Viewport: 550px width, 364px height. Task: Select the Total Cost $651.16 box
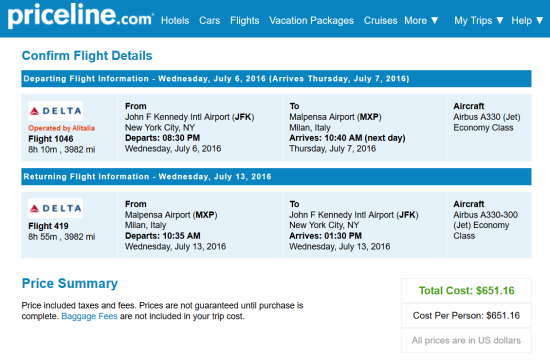click(467, 291)
